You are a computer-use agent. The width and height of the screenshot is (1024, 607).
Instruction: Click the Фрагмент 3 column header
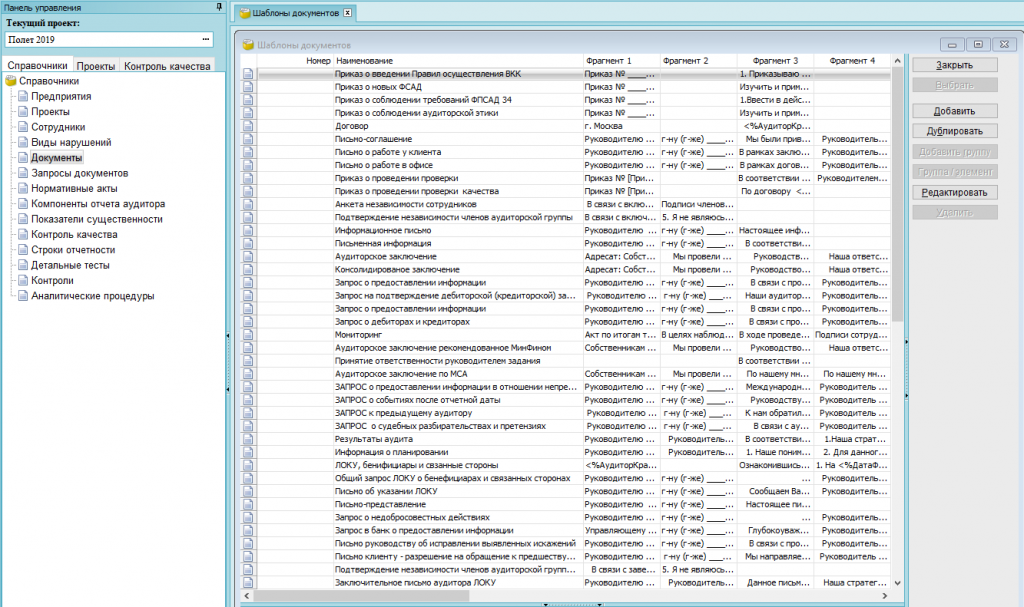(x=775, y=61)
